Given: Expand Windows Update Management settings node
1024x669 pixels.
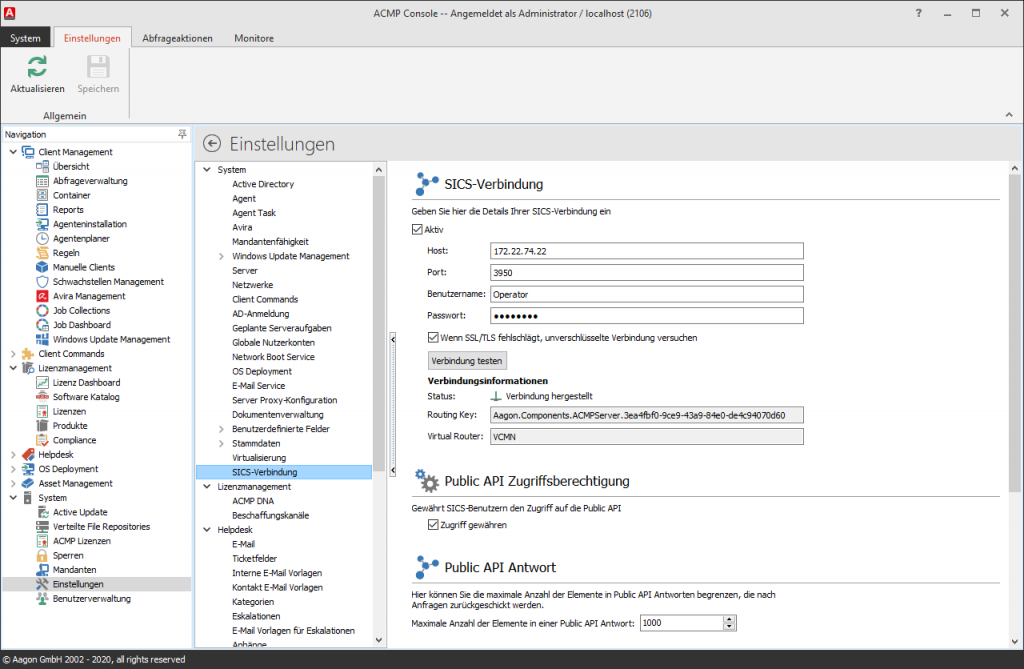Looking at the screenshot, I should 221,256.
